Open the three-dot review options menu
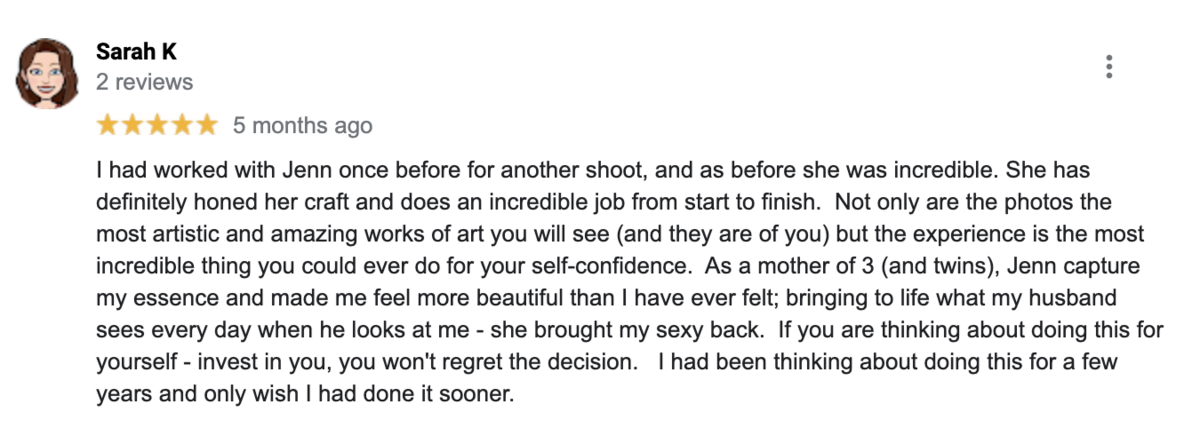This screenshot has width=1200, height=428. (x=1108, y=67)
